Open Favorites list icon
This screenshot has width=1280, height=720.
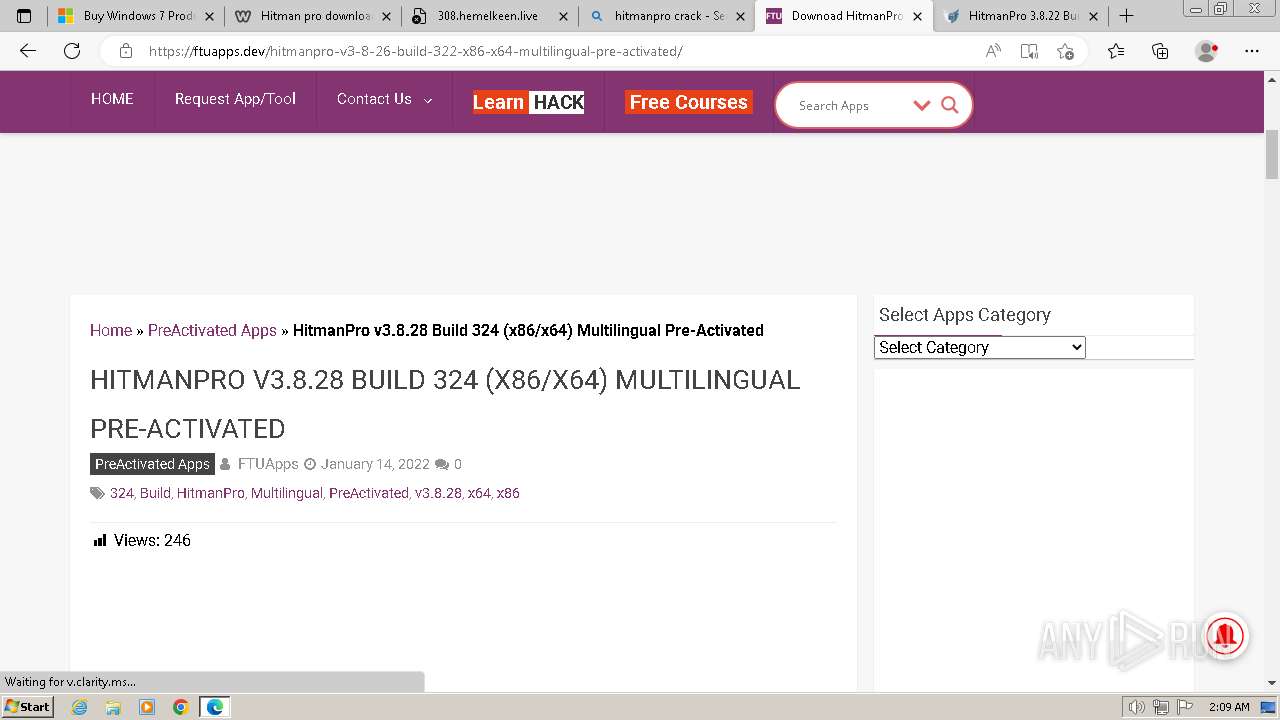pos(1116,51)
